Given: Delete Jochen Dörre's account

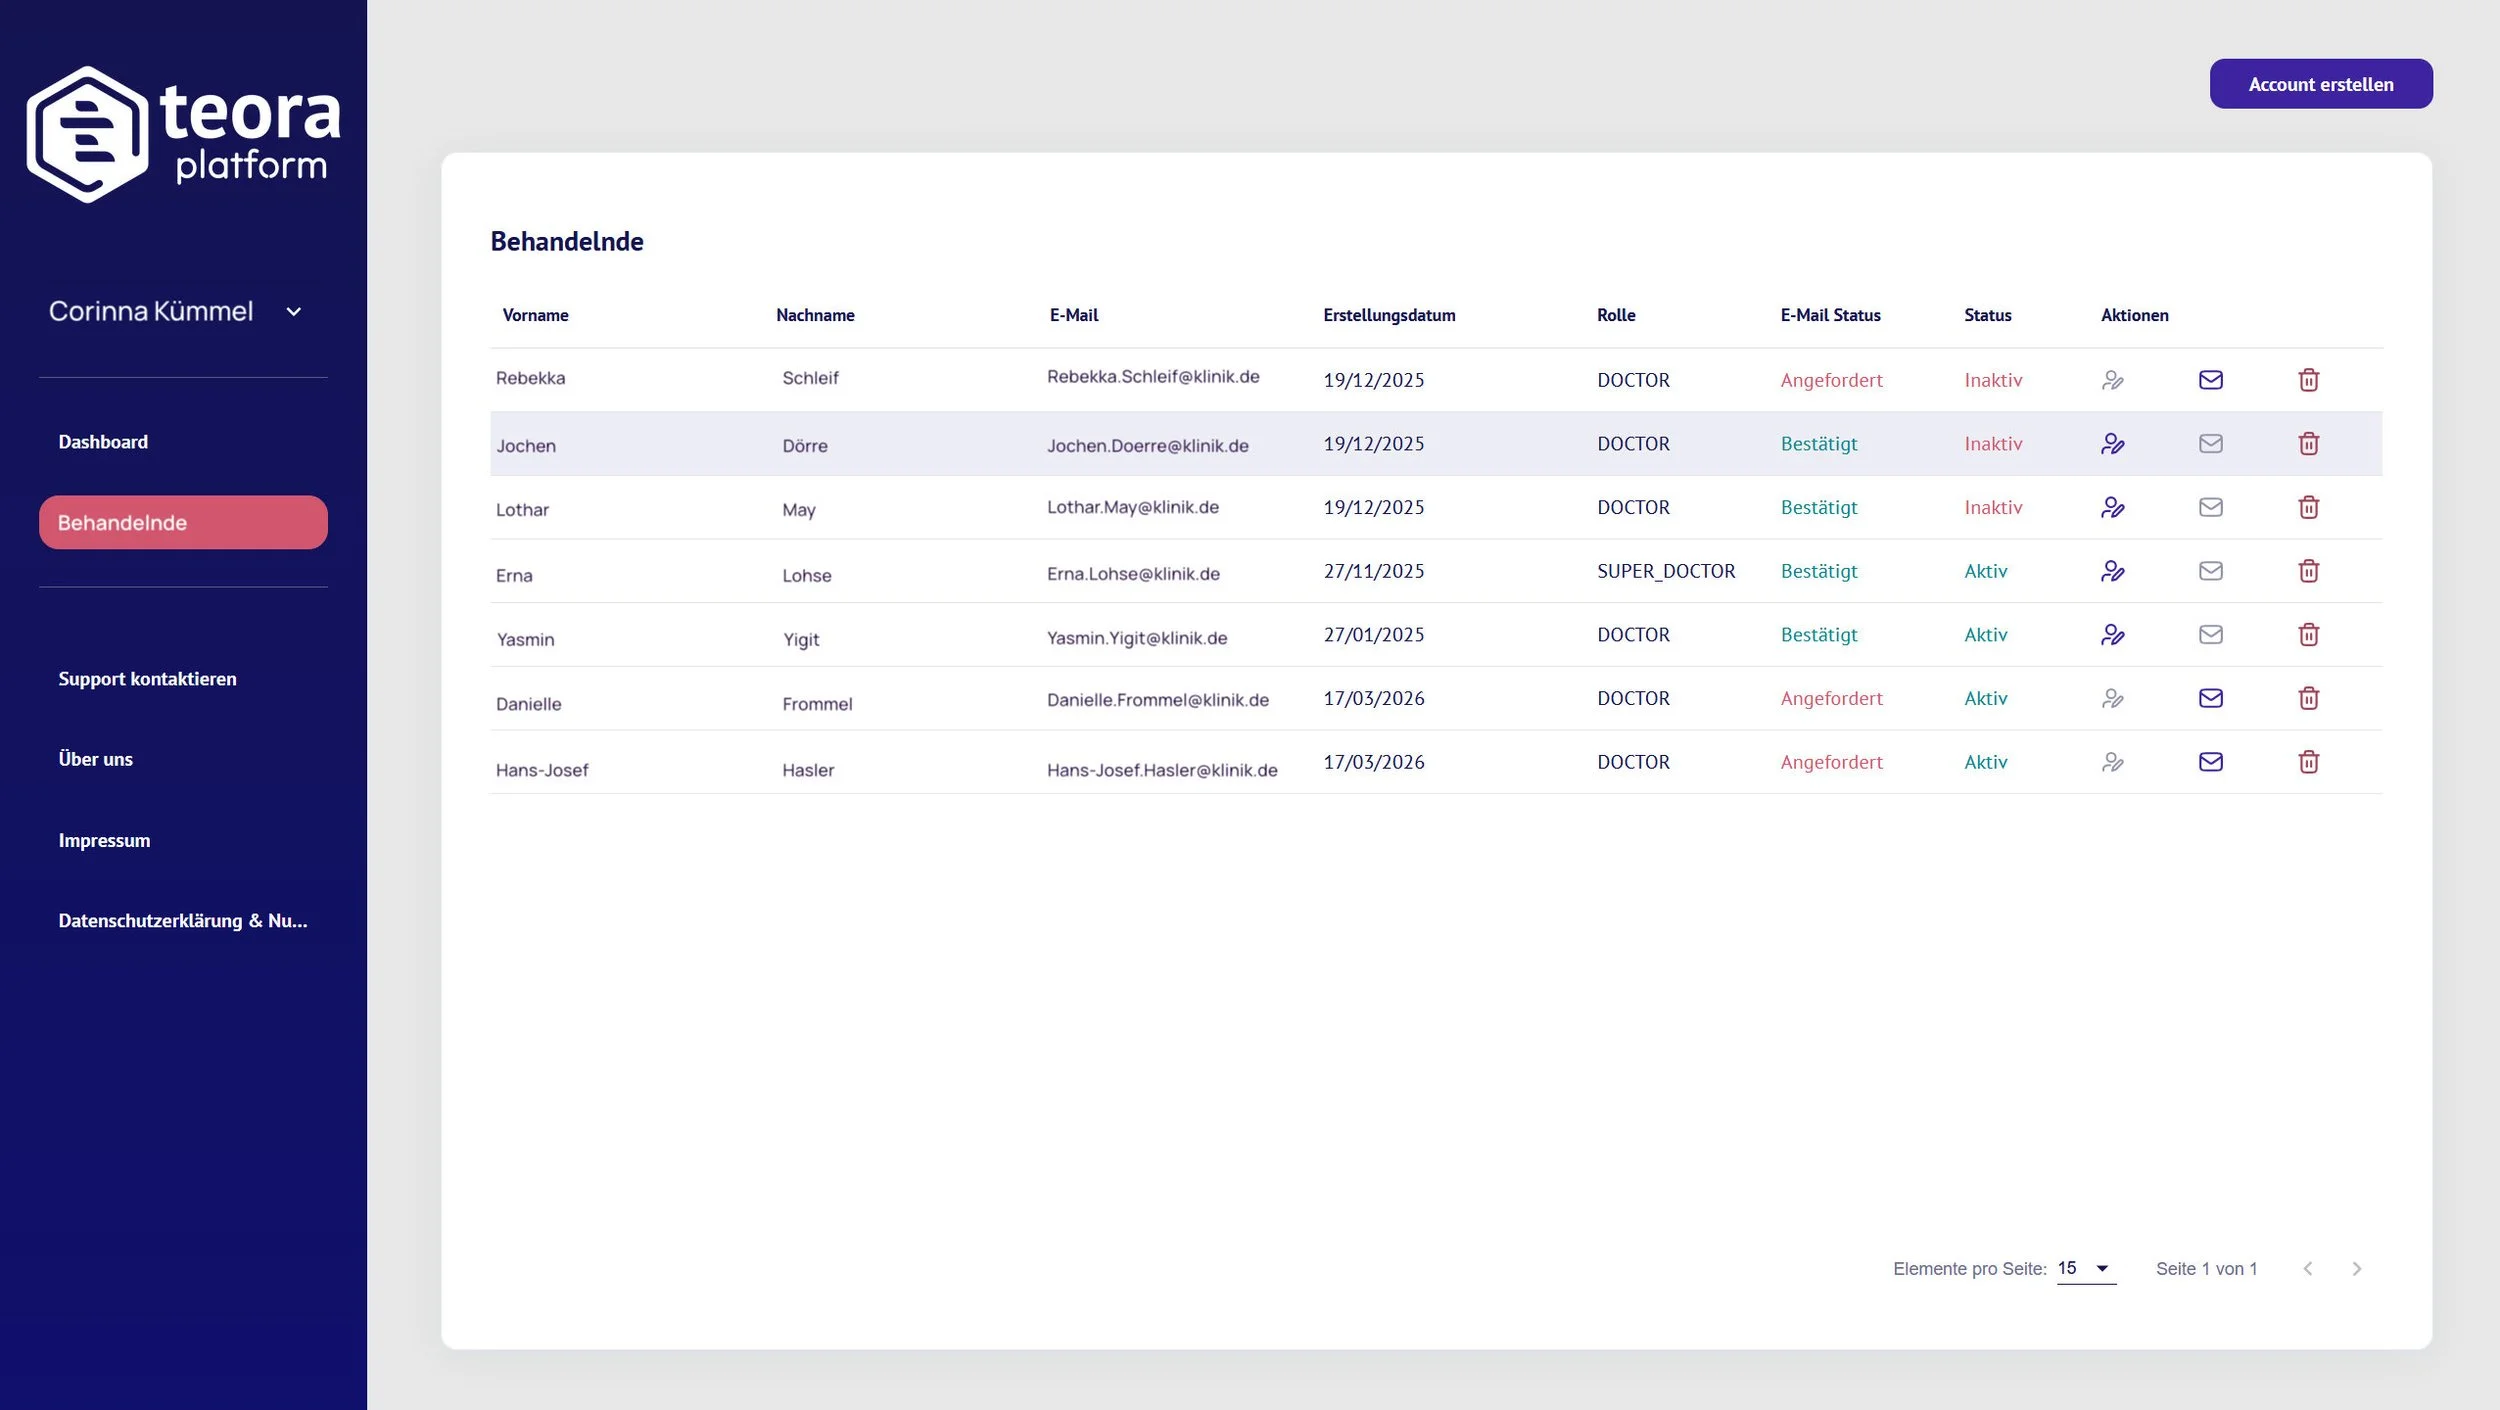Looking at the screenshot, I should coord(2308,443).
